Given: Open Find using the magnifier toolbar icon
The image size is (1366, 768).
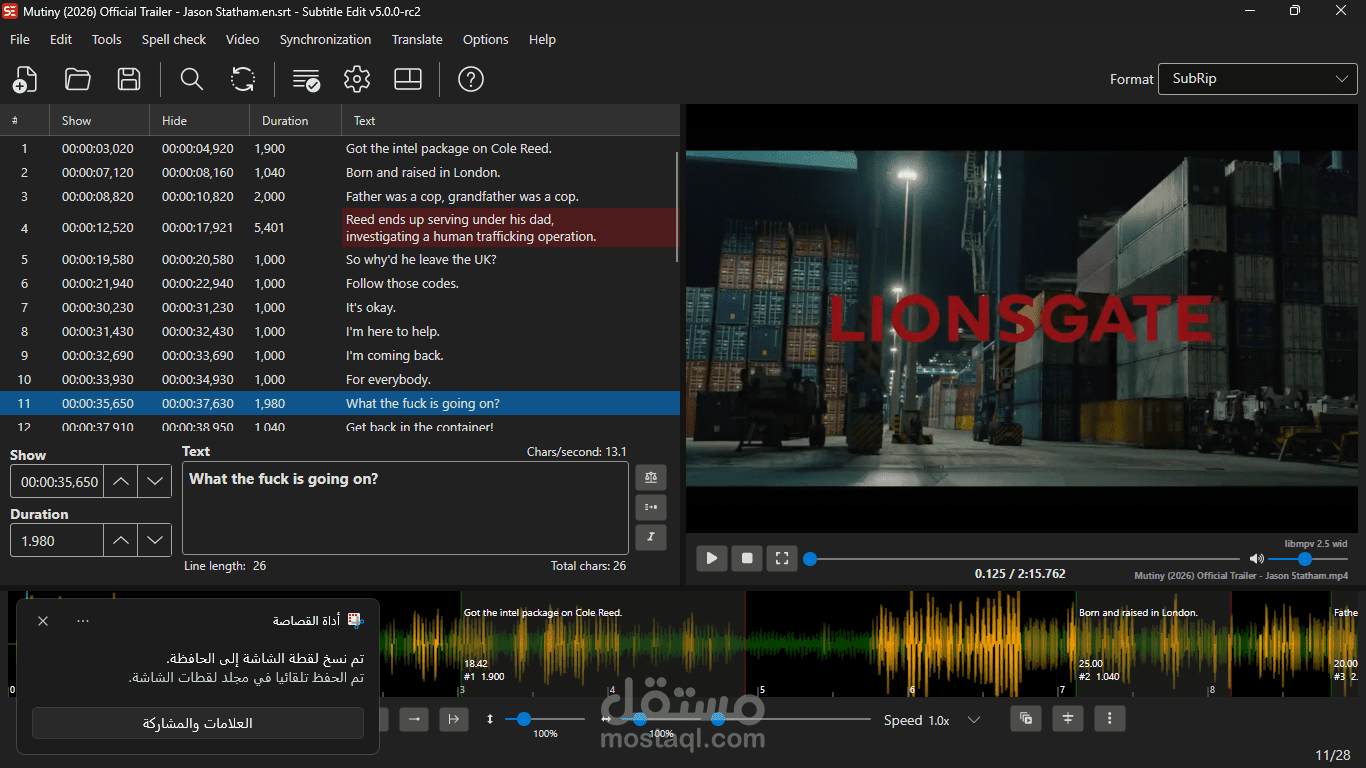Looking at the screenshot, I should (191, 79).
